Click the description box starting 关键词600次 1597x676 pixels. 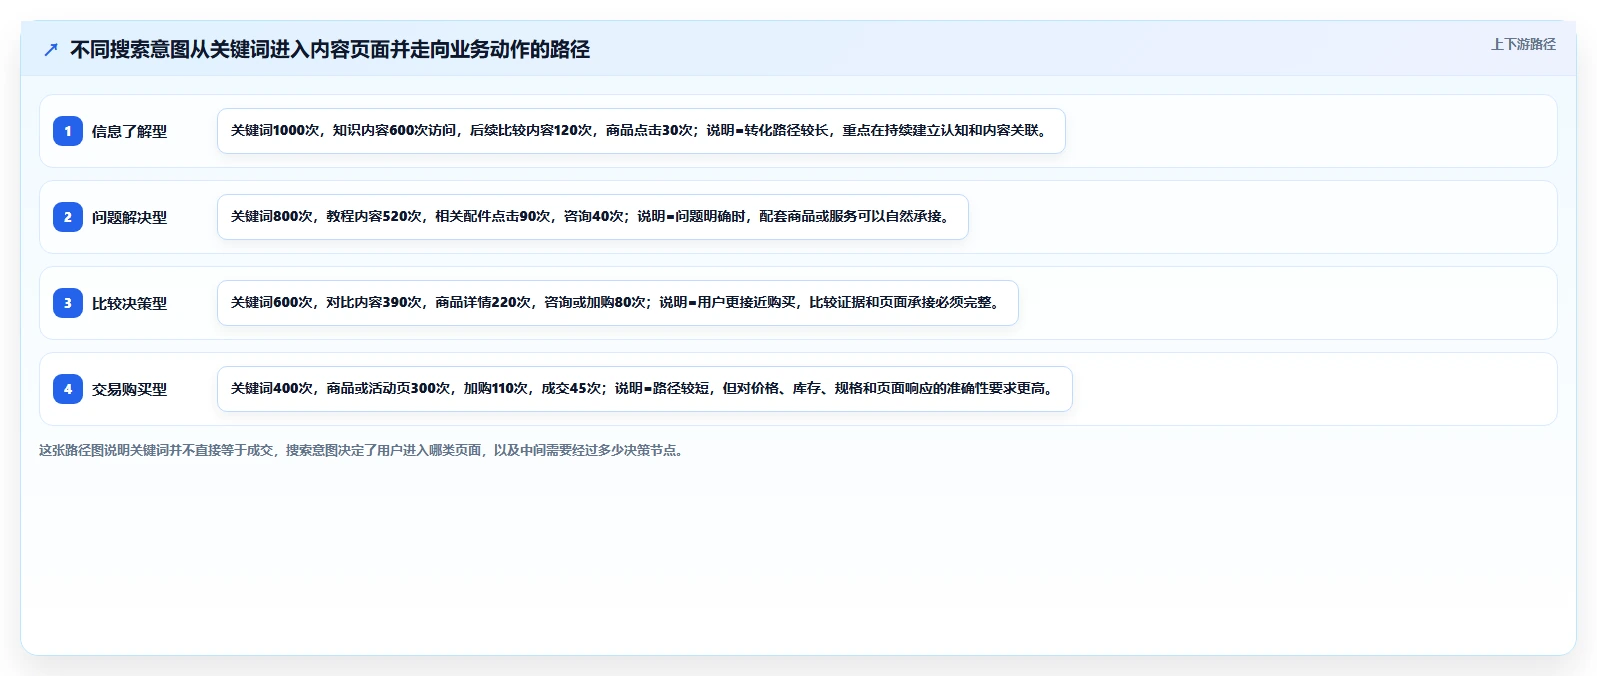618,303
